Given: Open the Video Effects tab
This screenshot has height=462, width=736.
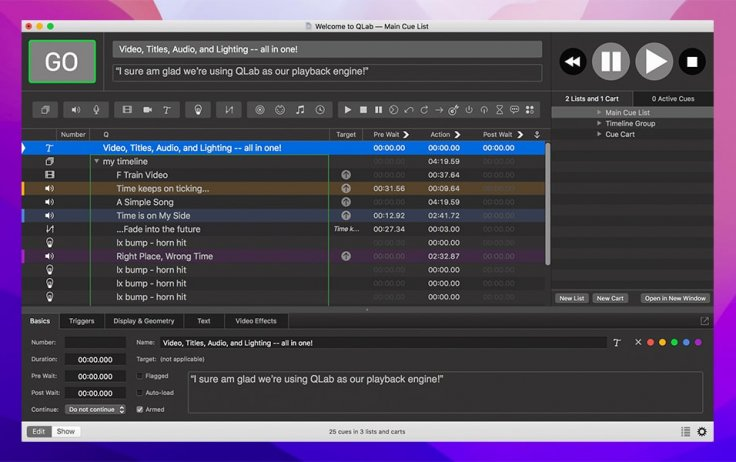Looking at the screenshot, I should pos(257,321).
